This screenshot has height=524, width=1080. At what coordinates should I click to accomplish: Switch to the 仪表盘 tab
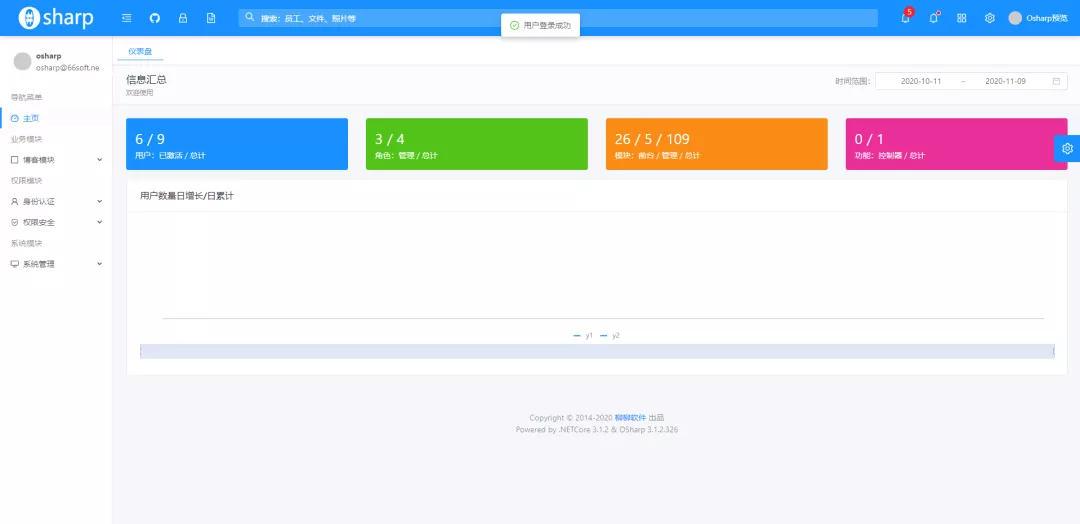(x=140, y=51)
